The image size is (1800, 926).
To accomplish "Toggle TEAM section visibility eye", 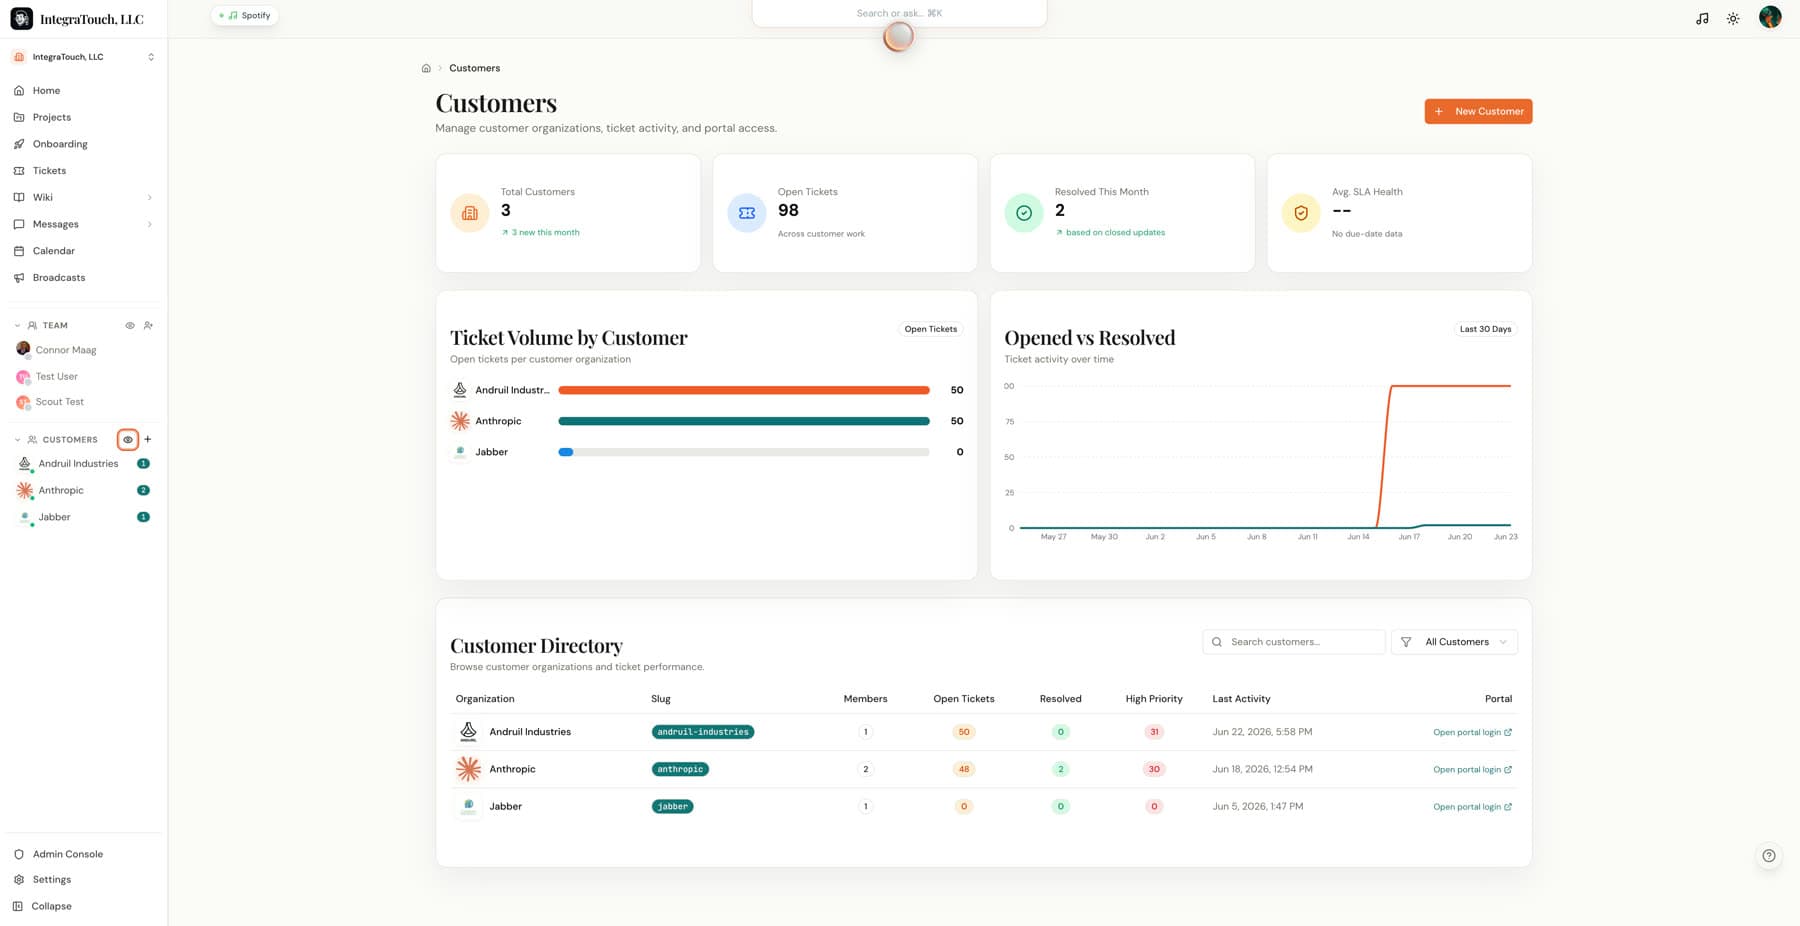I will (x=130, y=325).
